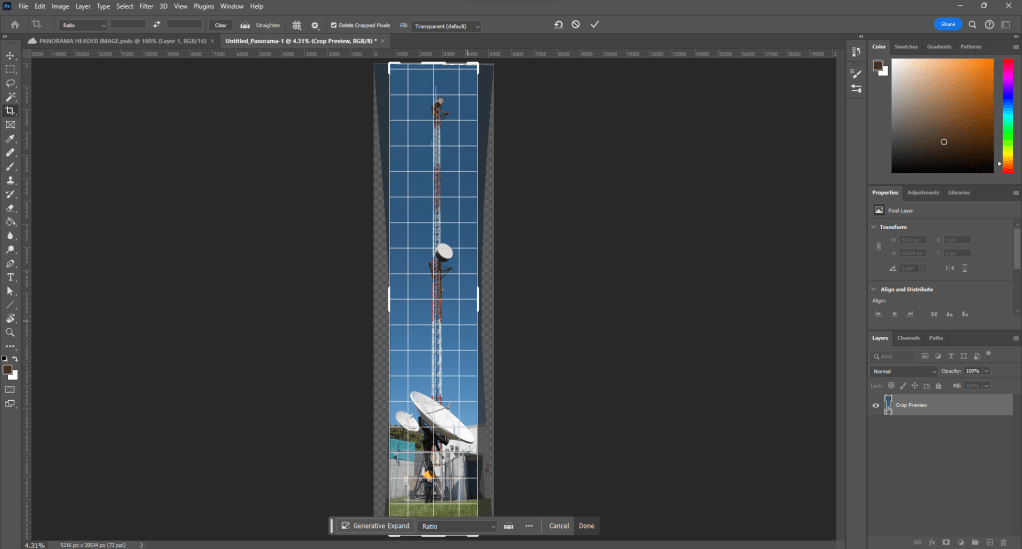Switch to the Swatches tab

click(906, 47)
